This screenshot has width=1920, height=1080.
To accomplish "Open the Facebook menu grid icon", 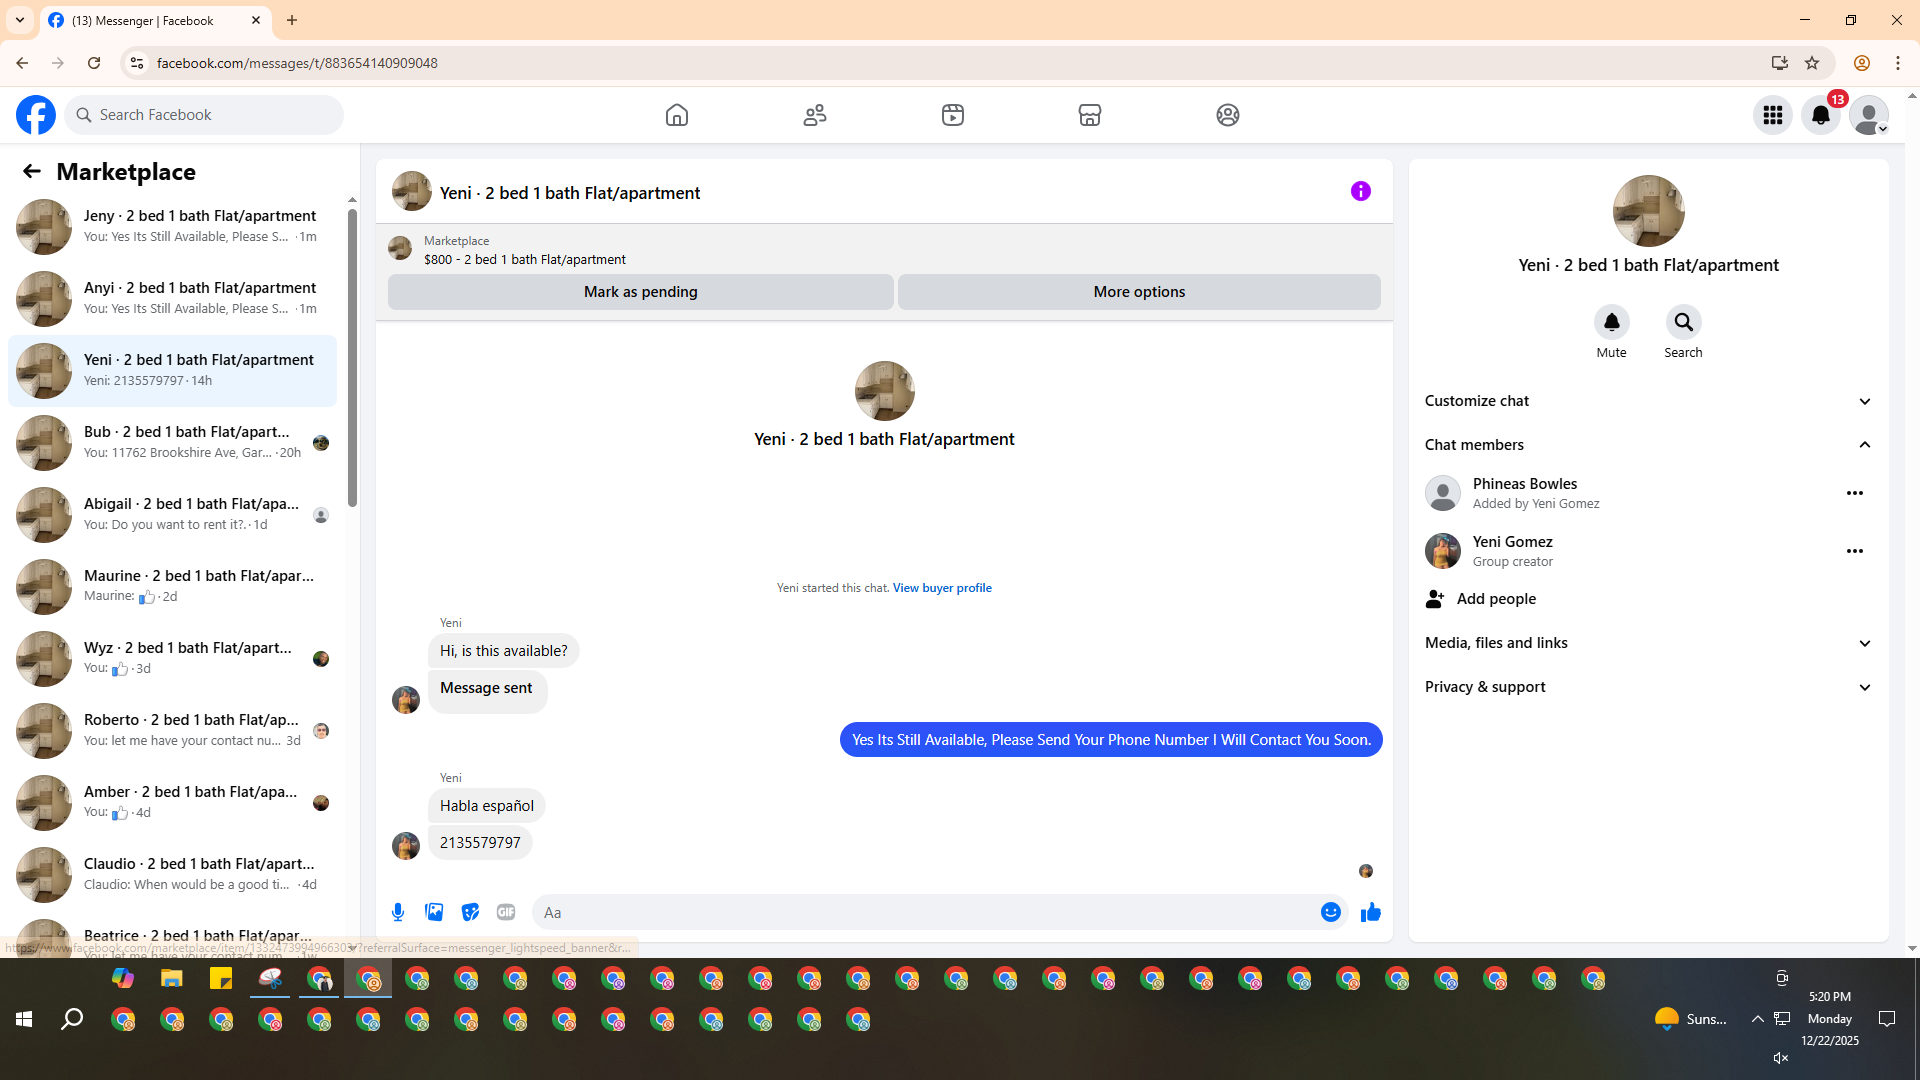I will pyautogui.click(x=1772, y=115).
